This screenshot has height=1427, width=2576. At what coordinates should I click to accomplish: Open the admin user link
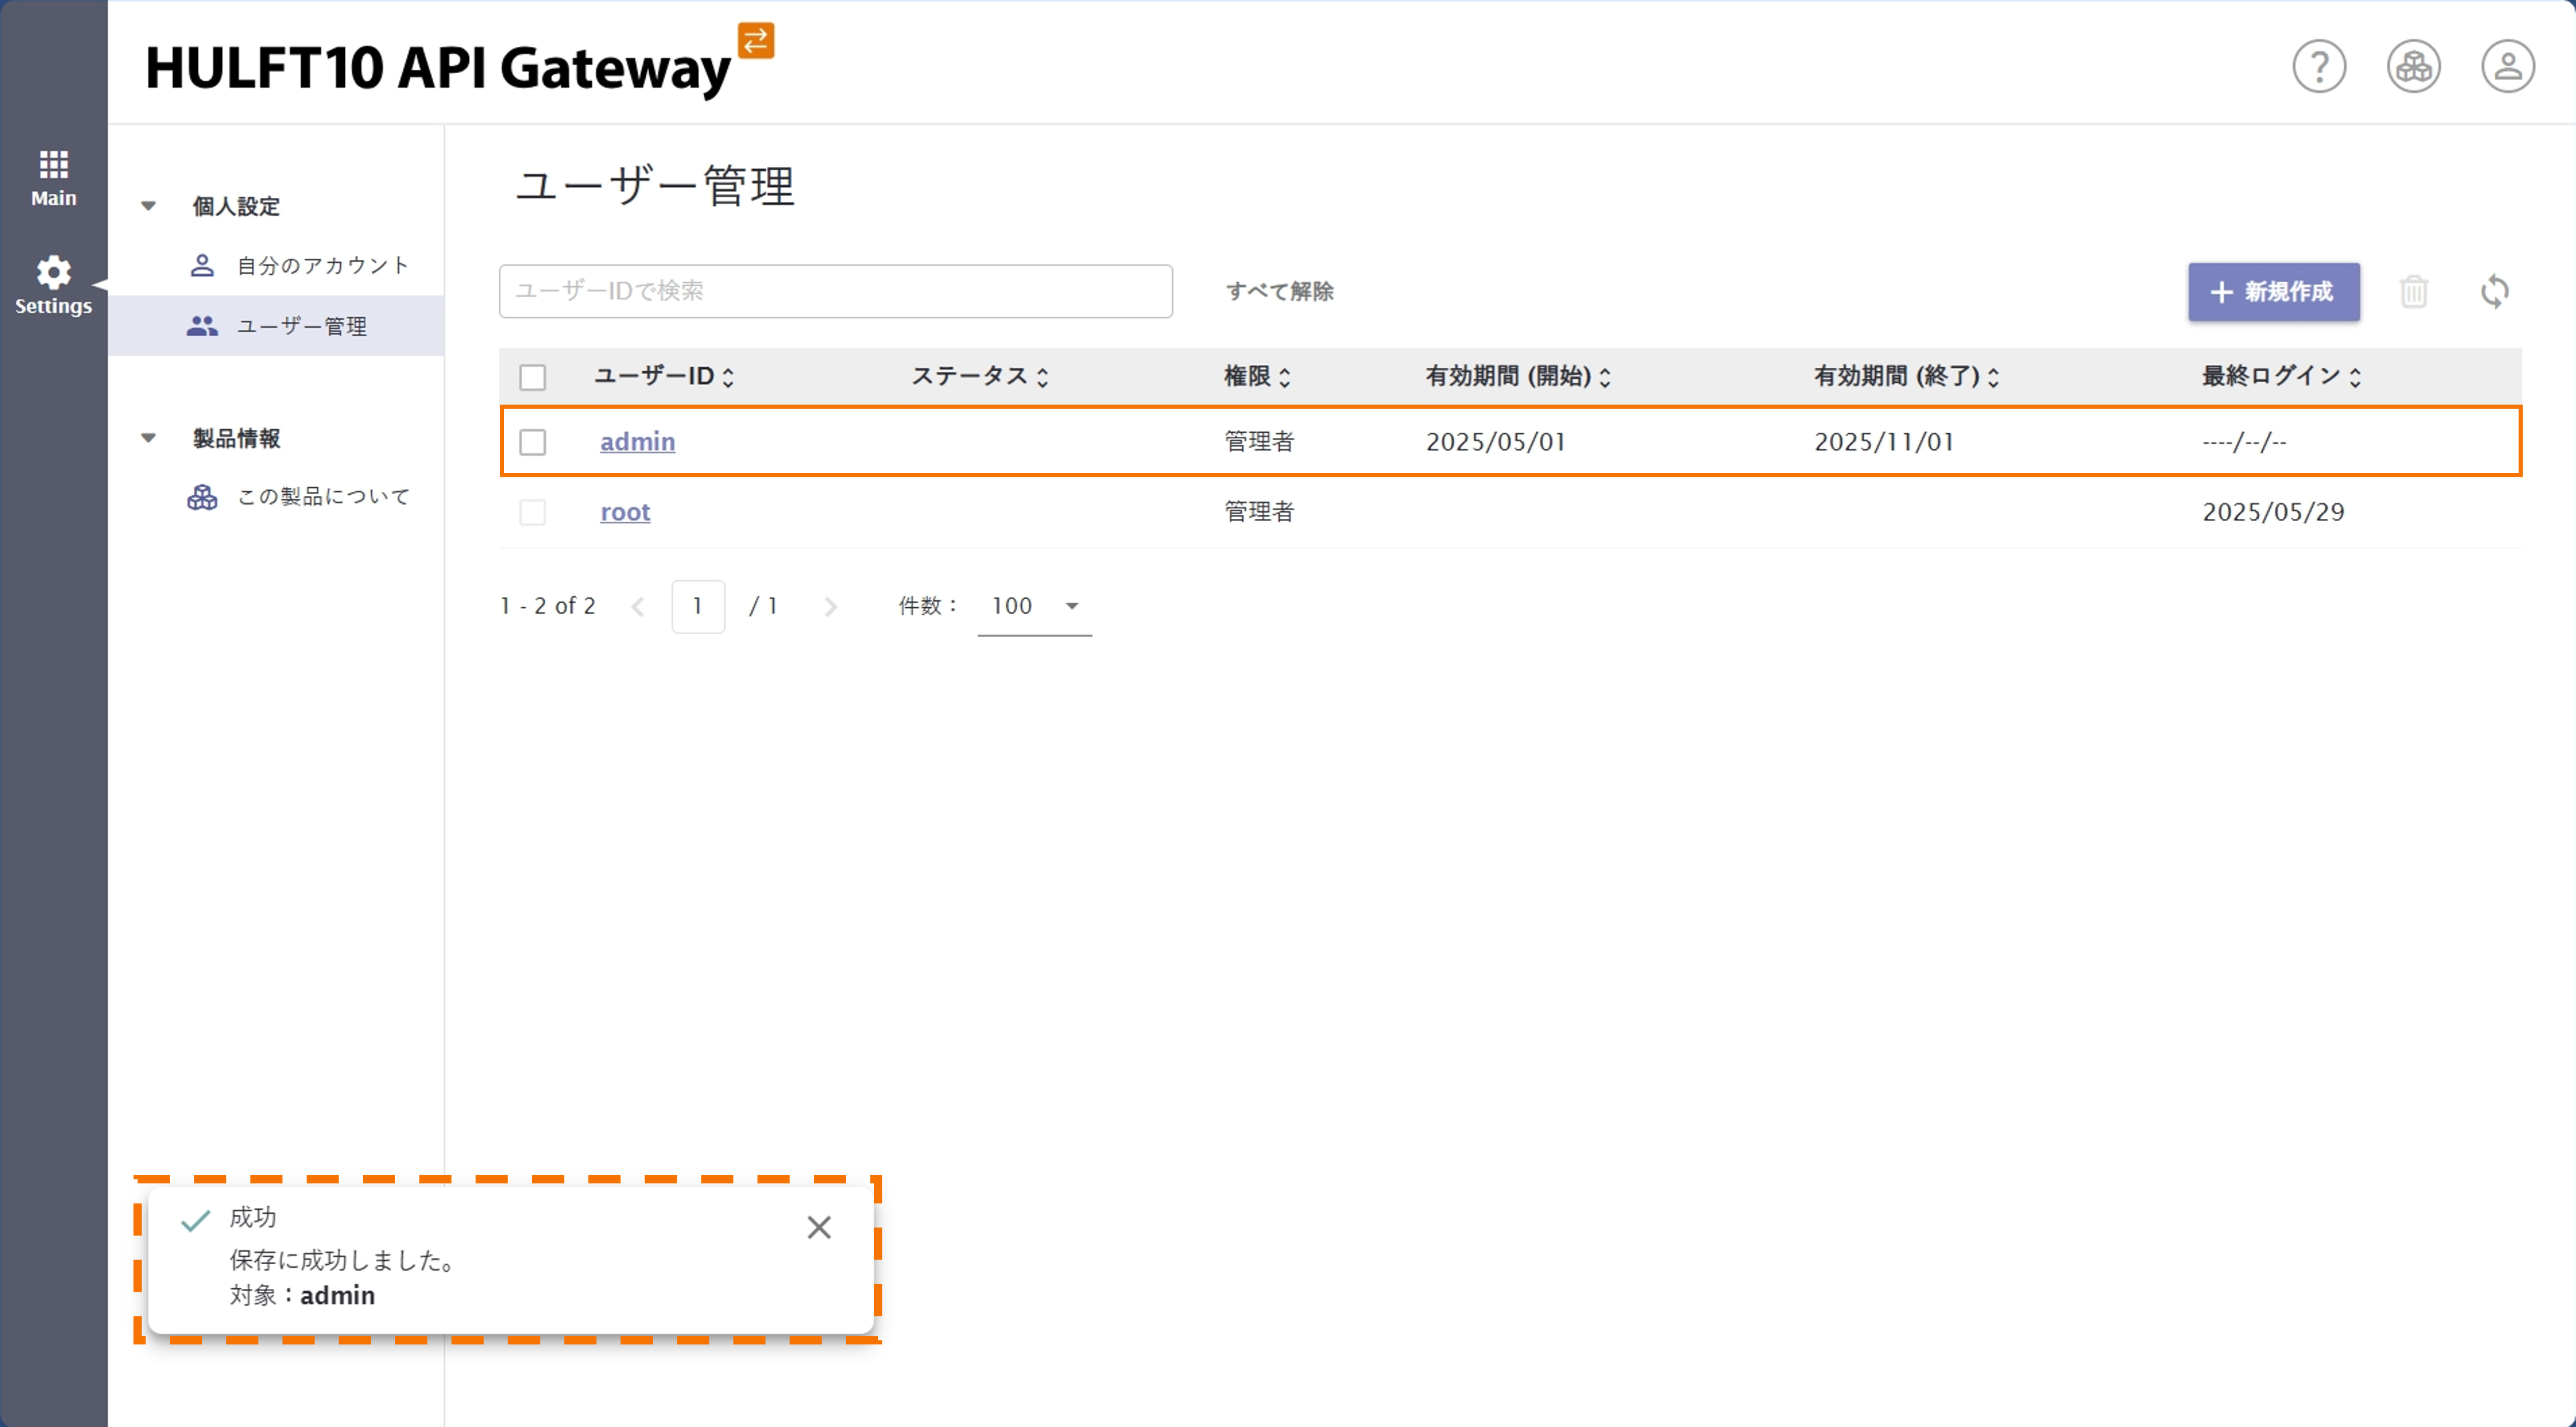pos(637,442)
